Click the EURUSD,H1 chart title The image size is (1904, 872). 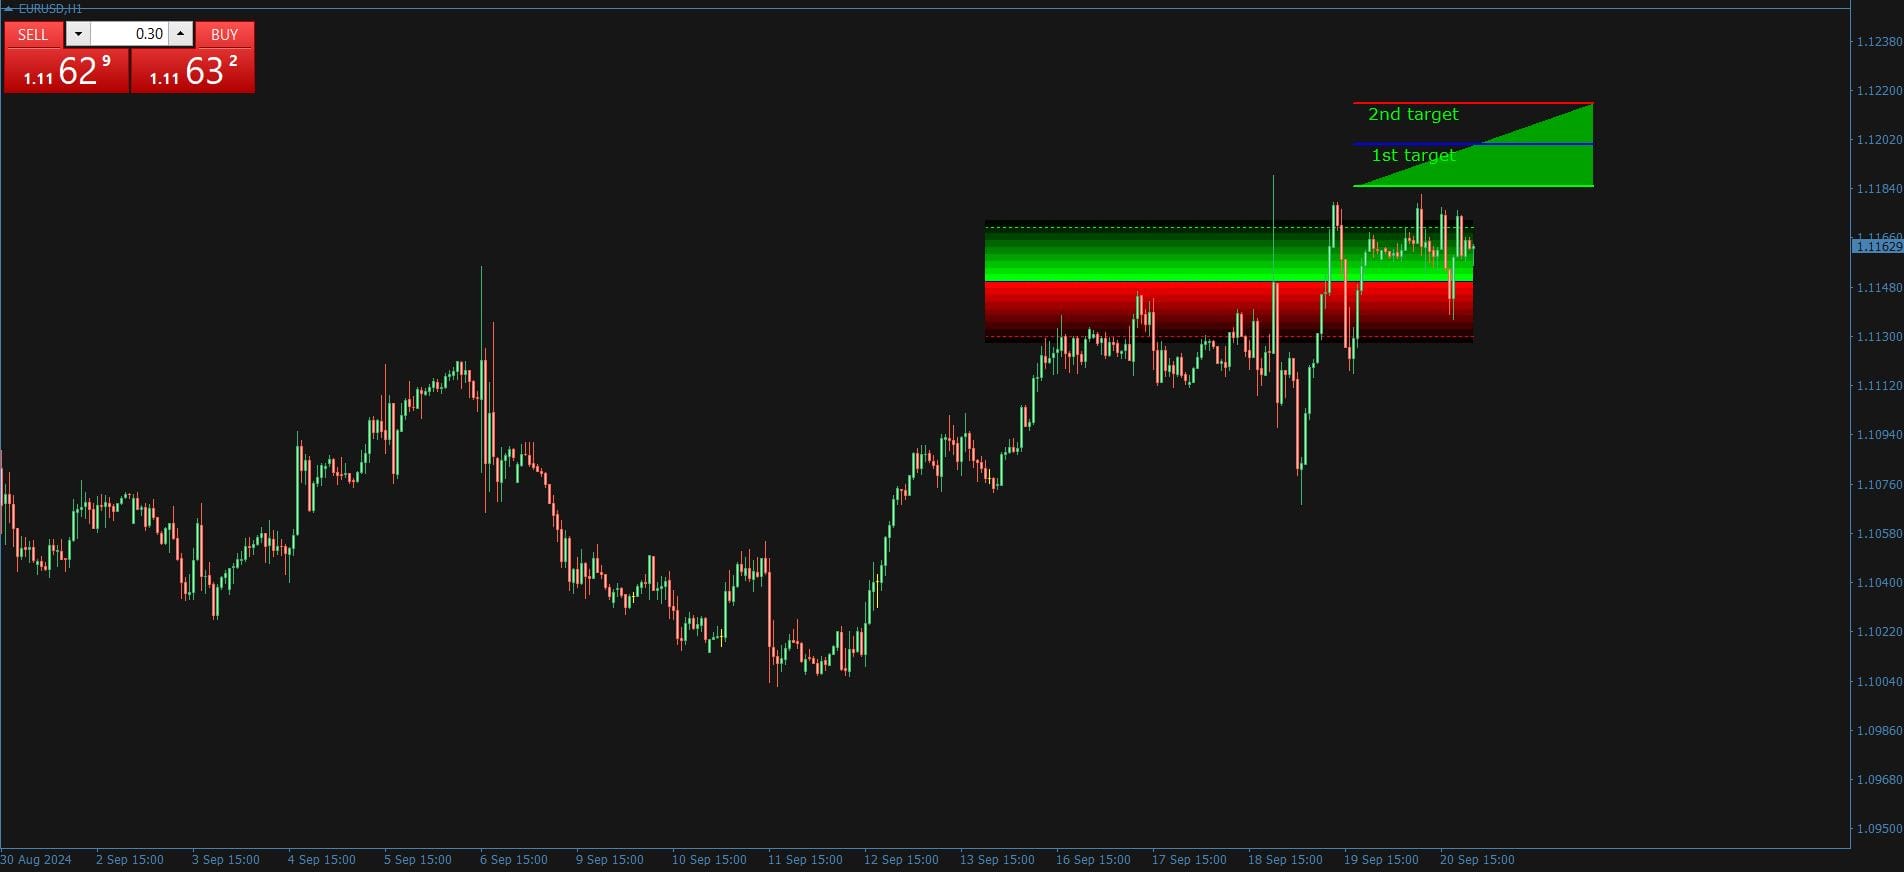[x=50, y=9]
